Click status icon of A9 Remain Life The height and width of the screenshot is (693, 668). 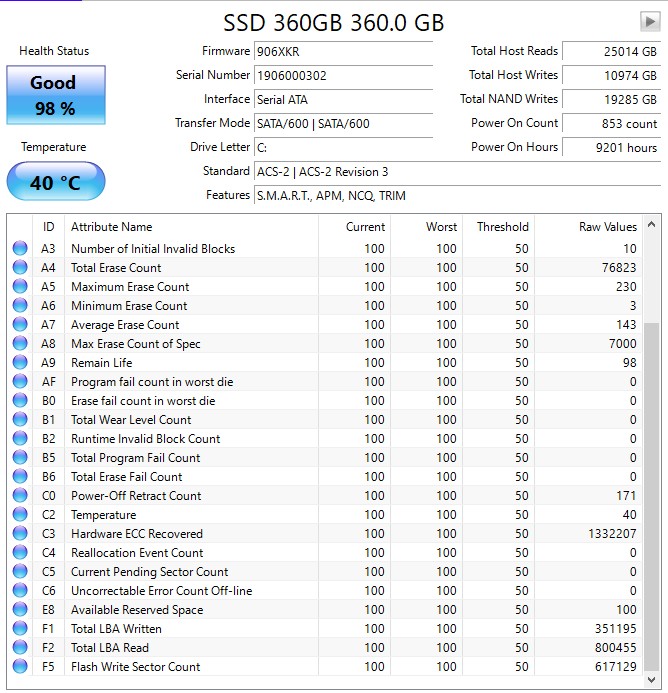[20, 362]
